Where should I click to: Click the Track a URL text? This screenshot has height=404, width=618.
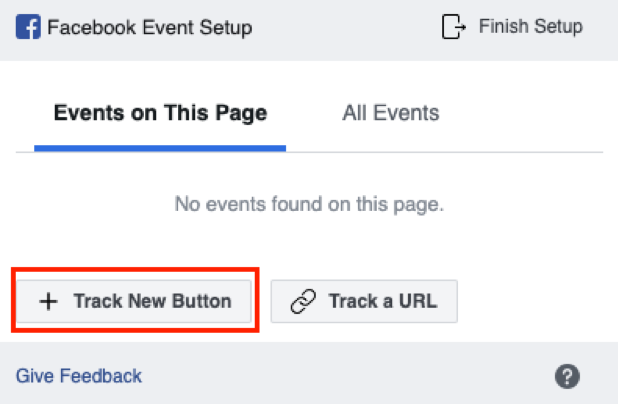click(383, 302)
